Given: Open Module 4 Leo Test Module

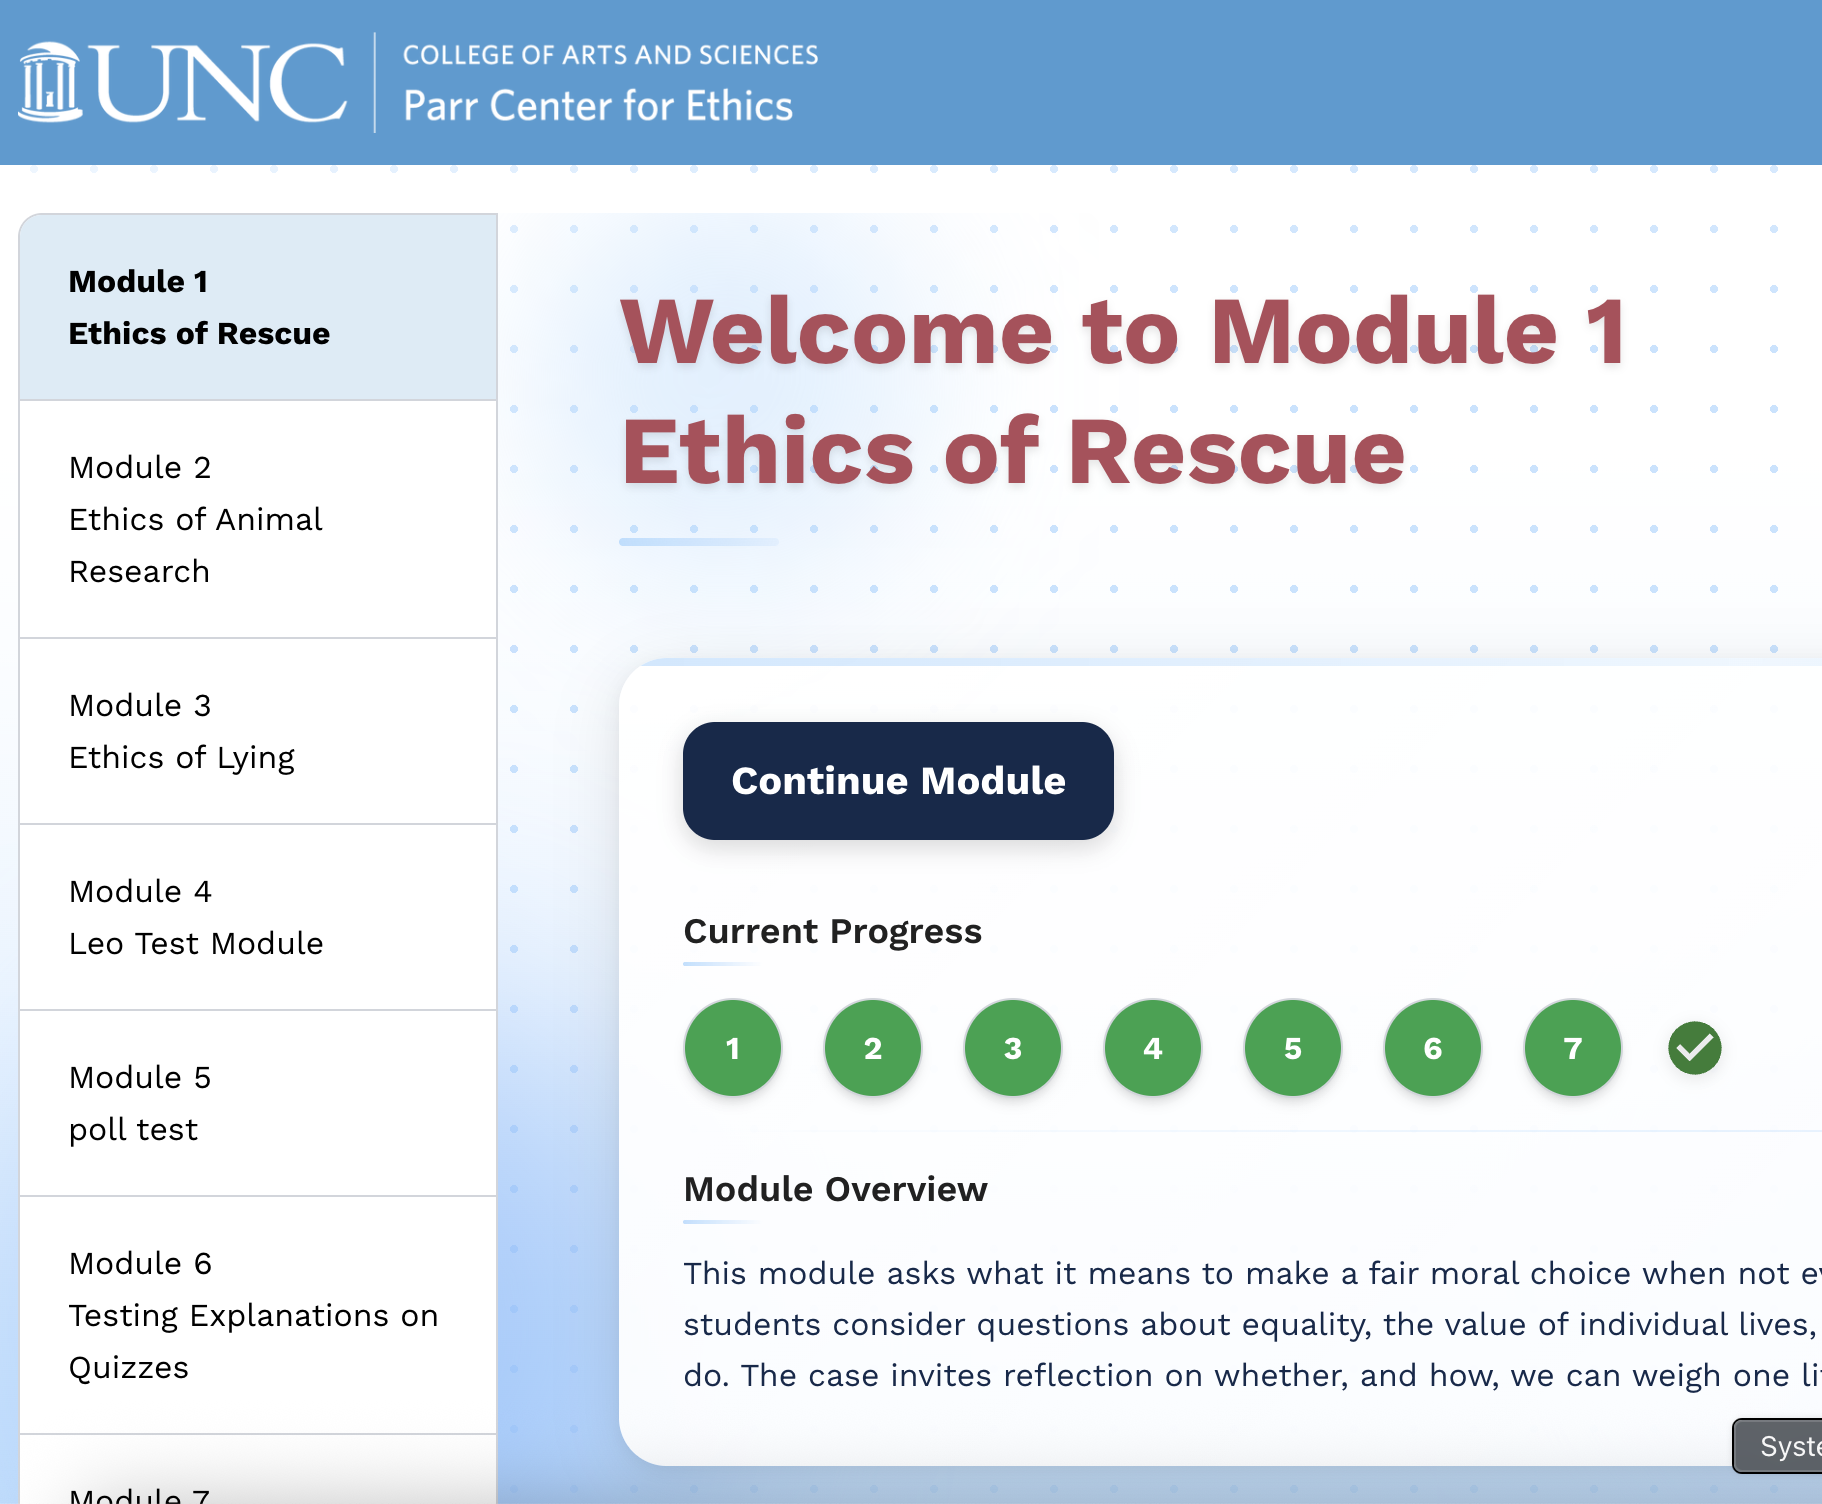Looking at the screenshot, I should [x=258, y=917].
